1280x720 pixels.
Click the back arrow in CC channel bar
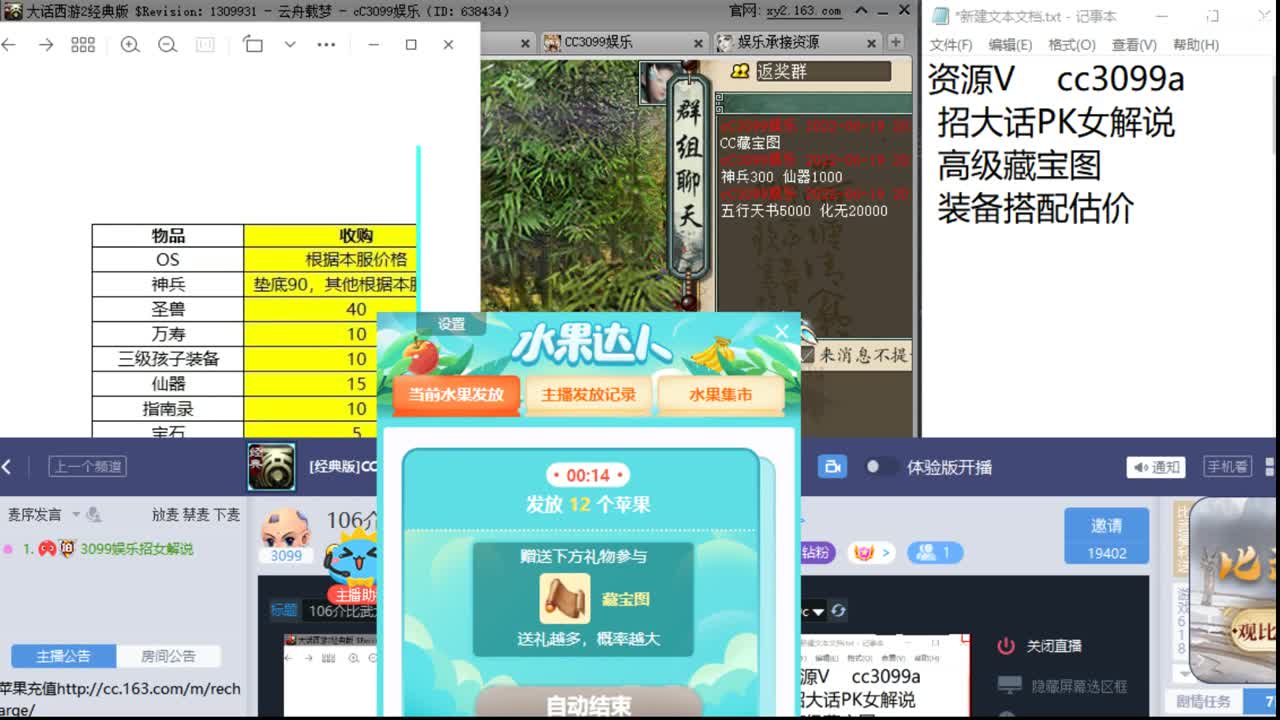[x=7, y=467]
